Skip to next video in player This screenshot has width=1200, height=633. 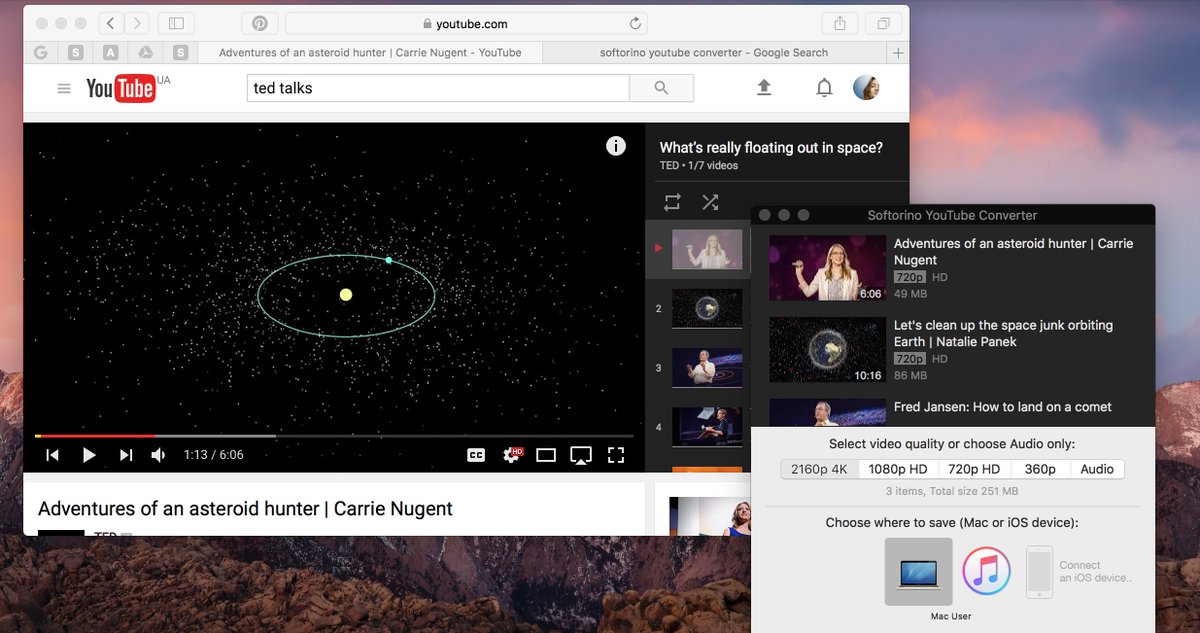126,455
